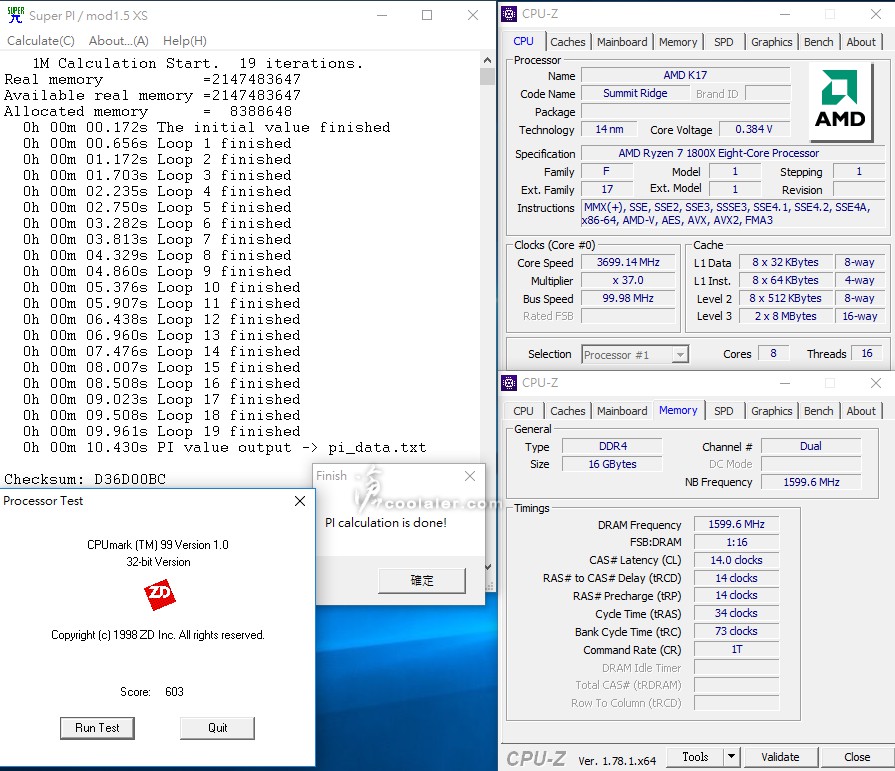
Task: Maximize the Super PI window
Action: click(x=426, y=15)
